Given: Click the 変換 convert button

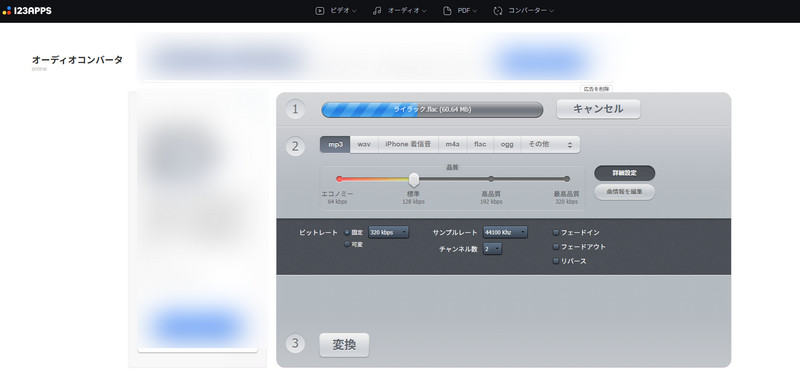Looking at the screenshot, I should click(344, 345).
